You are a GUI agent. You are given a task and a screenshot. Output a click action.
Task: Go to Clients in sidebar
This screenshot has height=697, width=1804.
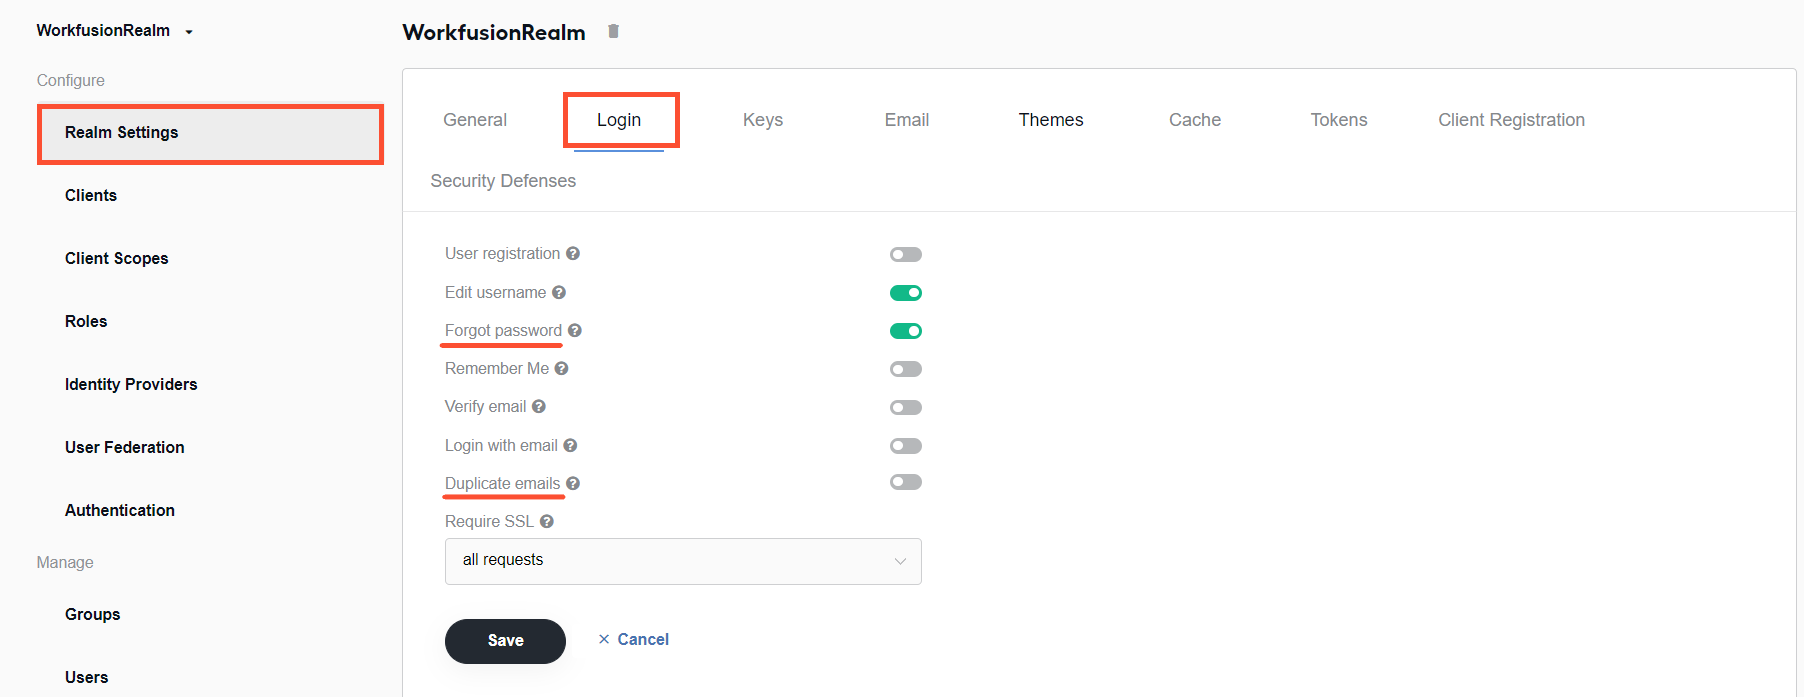[91, 196]
